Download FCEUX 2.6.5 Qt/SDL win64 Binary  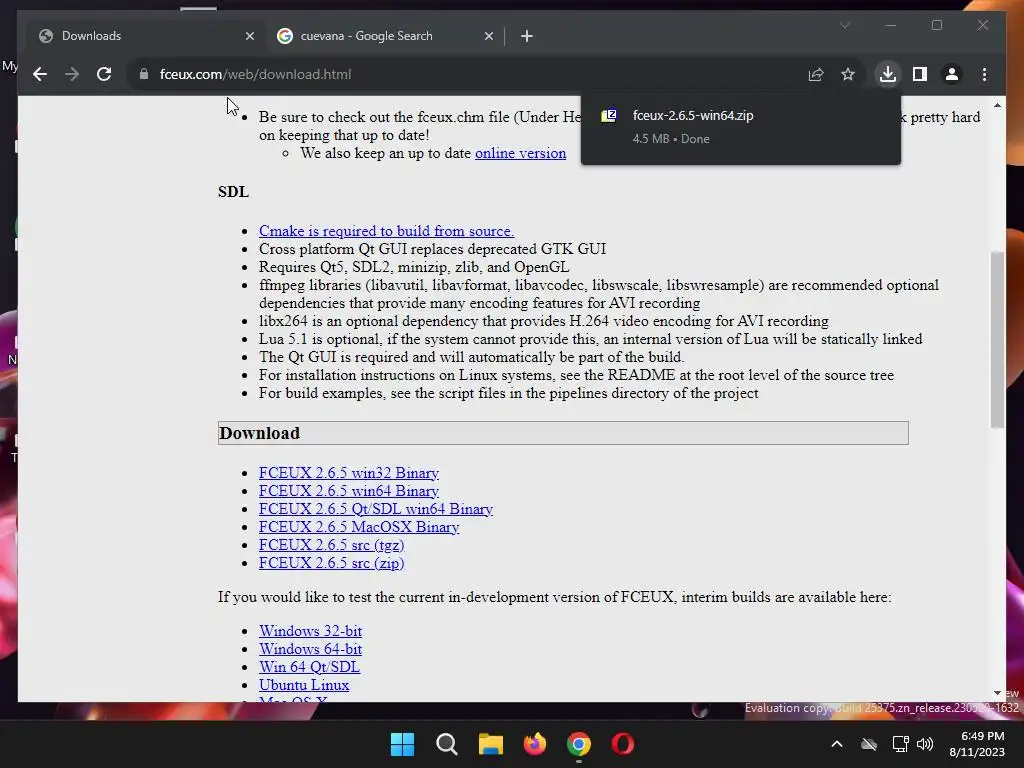[x=376, y=509]
